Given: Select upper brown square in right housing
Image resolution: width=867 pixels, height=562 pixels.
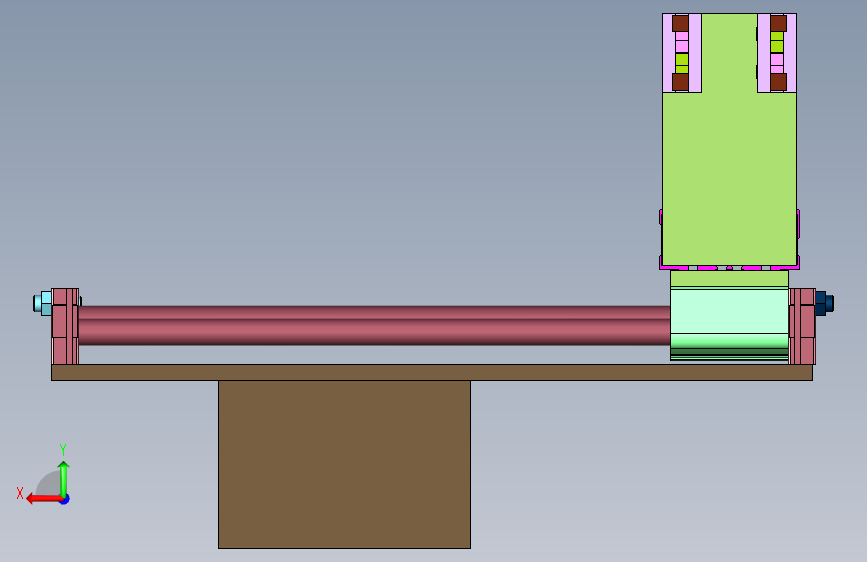Looking at the screenshot, I should point(779,23).
